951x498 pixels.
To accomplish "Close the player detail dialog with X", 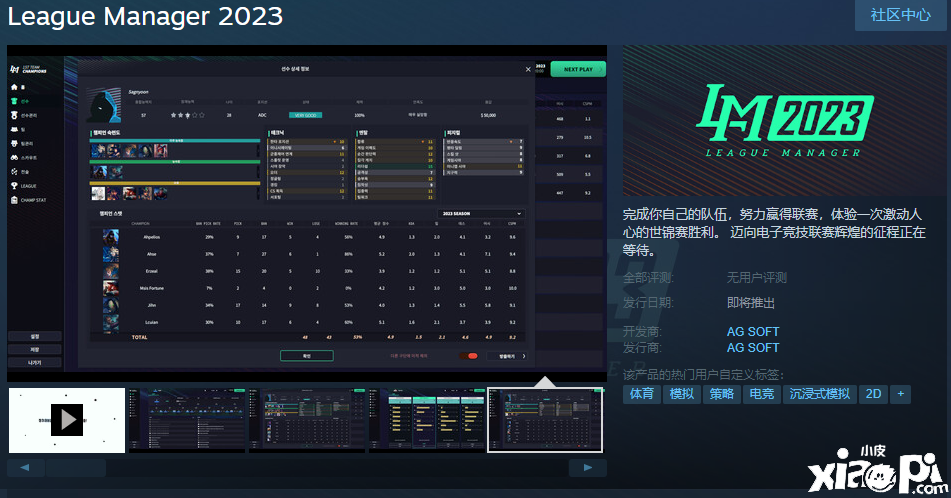I will [x=528, y=69].
